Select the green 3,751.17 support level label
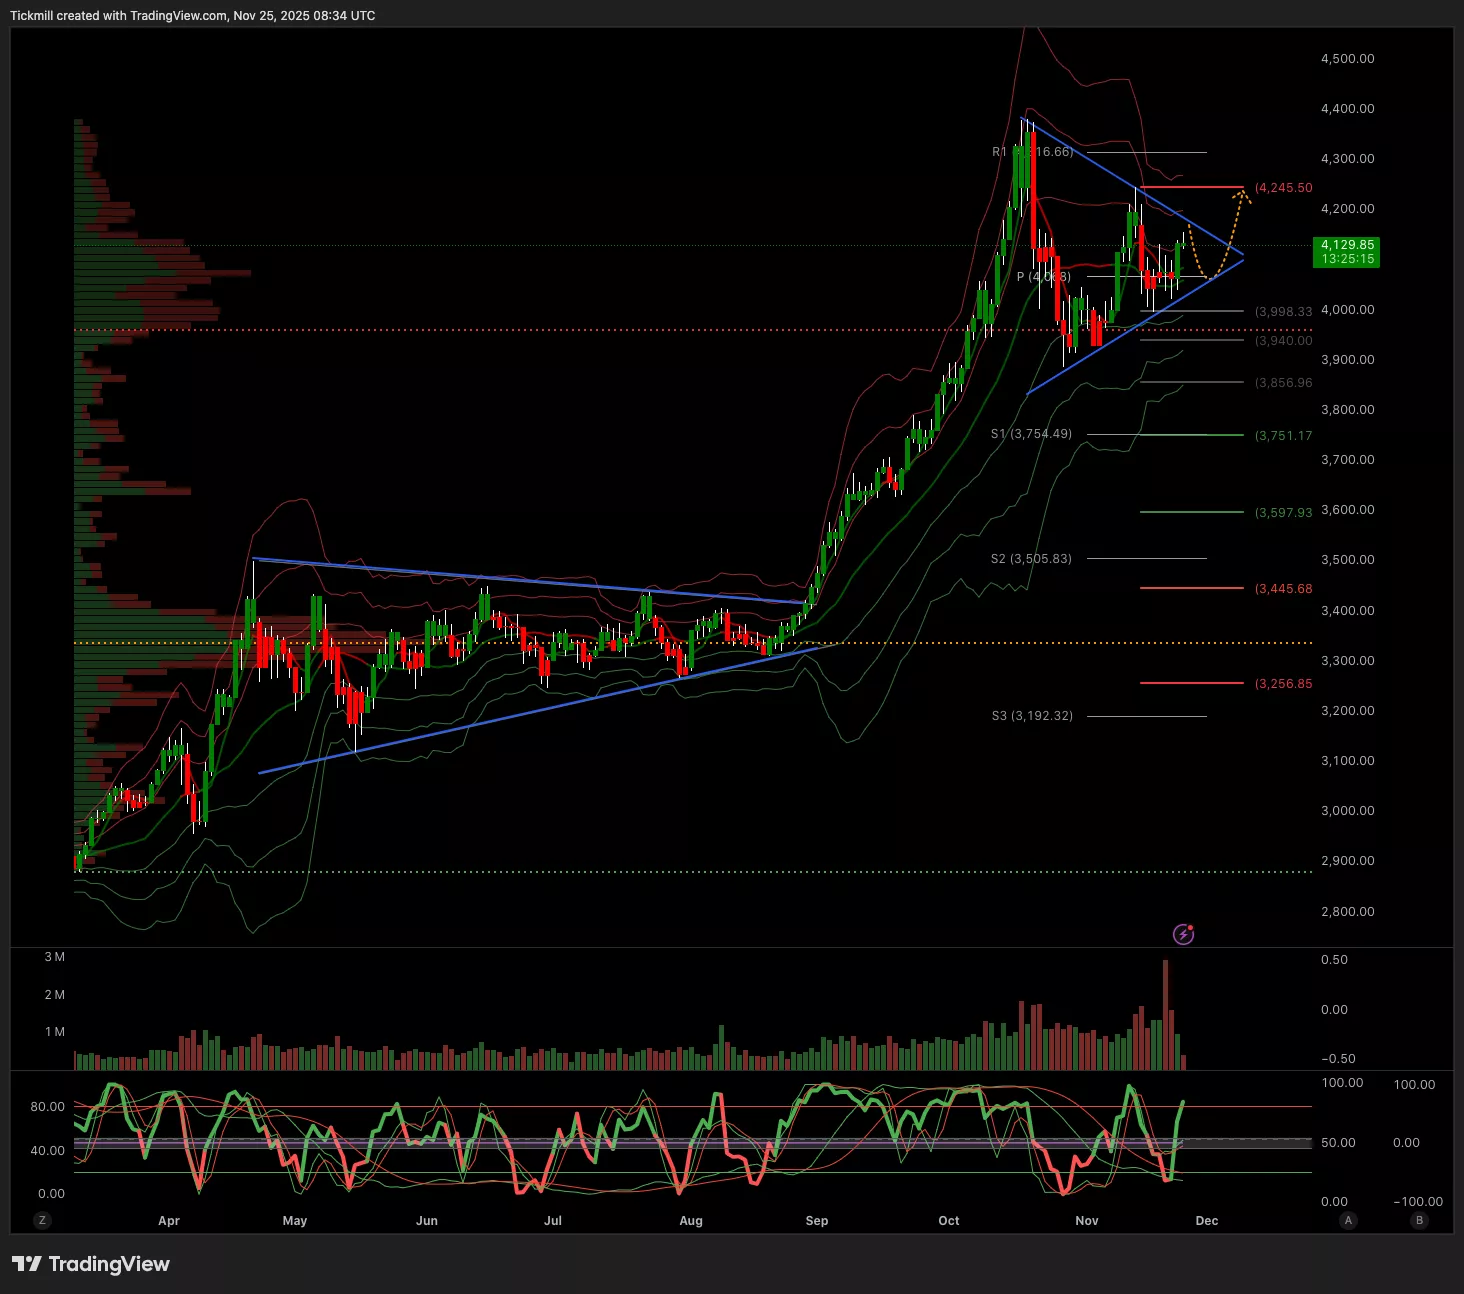The width and height of the screenshot is (1464, 1294). (x=1283, y=436)
